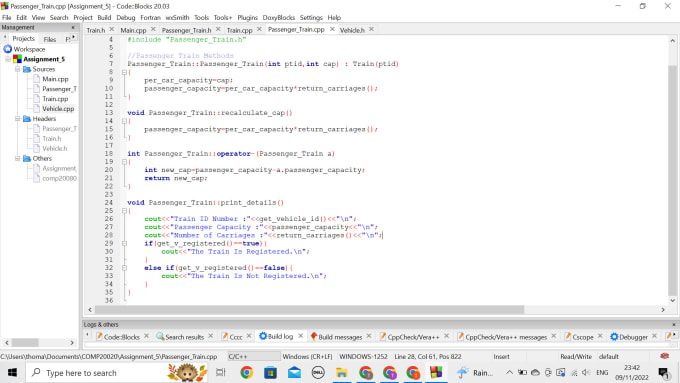Close the Logs & others panel
The height and width of the screenshot is (383, 680).
click(x=673, y=324)
